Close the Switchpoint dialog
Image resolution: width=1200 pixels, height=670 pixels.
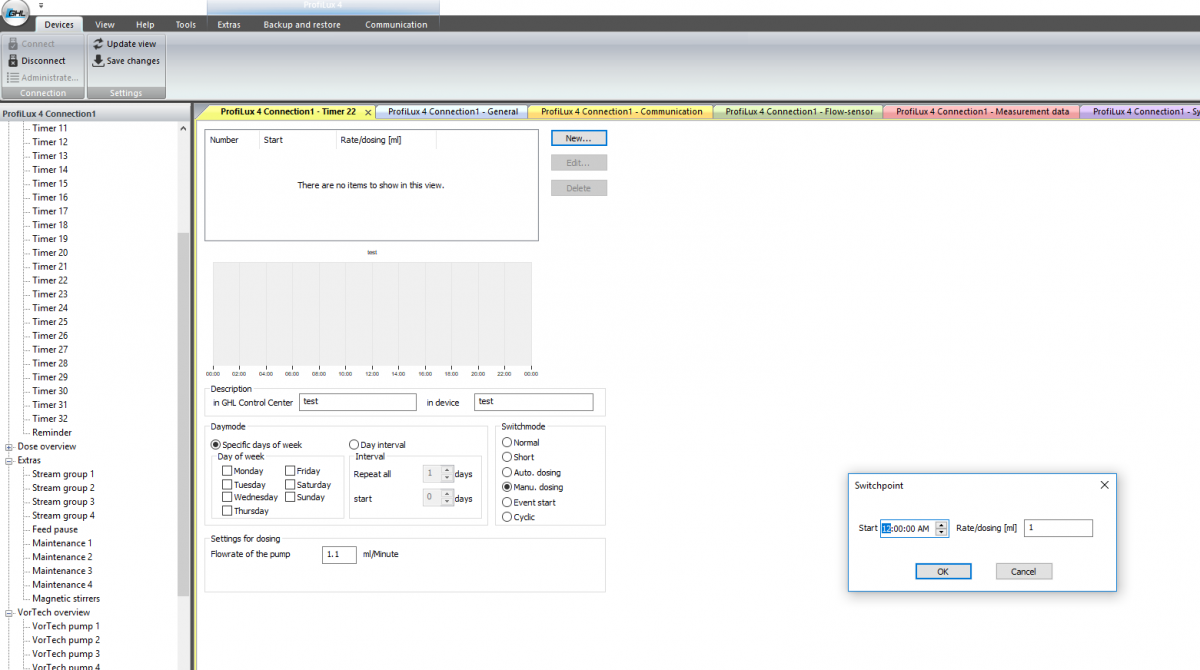1104,485
